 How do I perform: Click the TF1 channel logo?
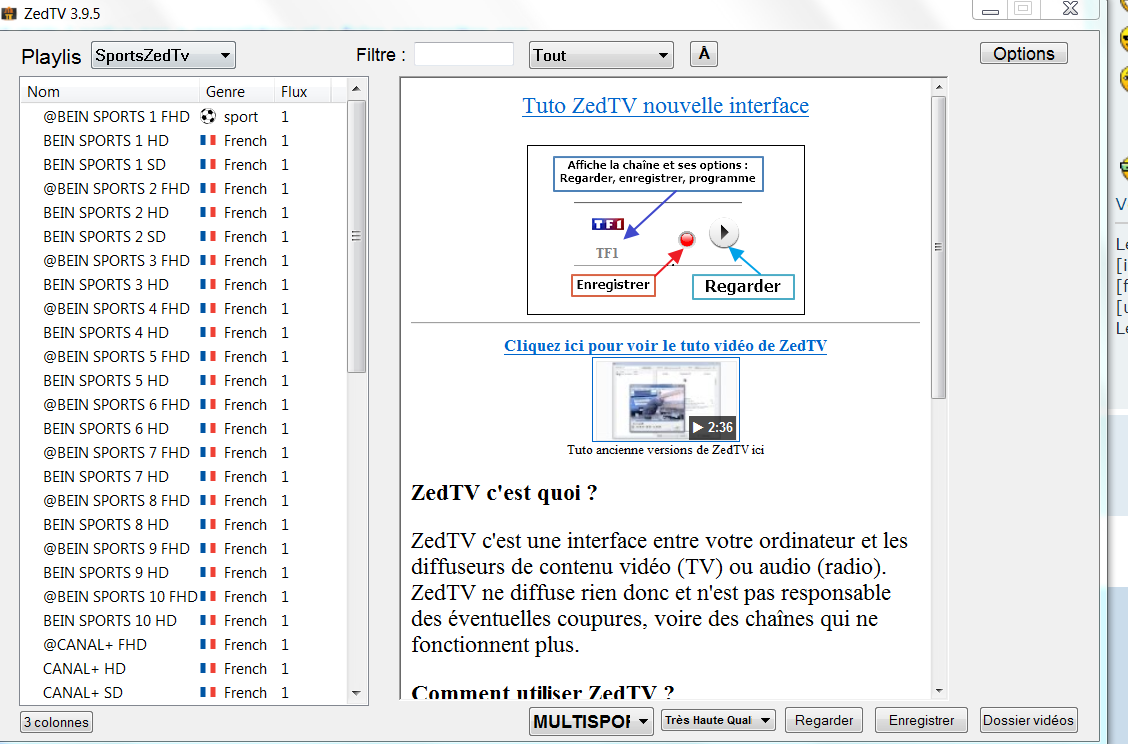(x=608, y=225)
